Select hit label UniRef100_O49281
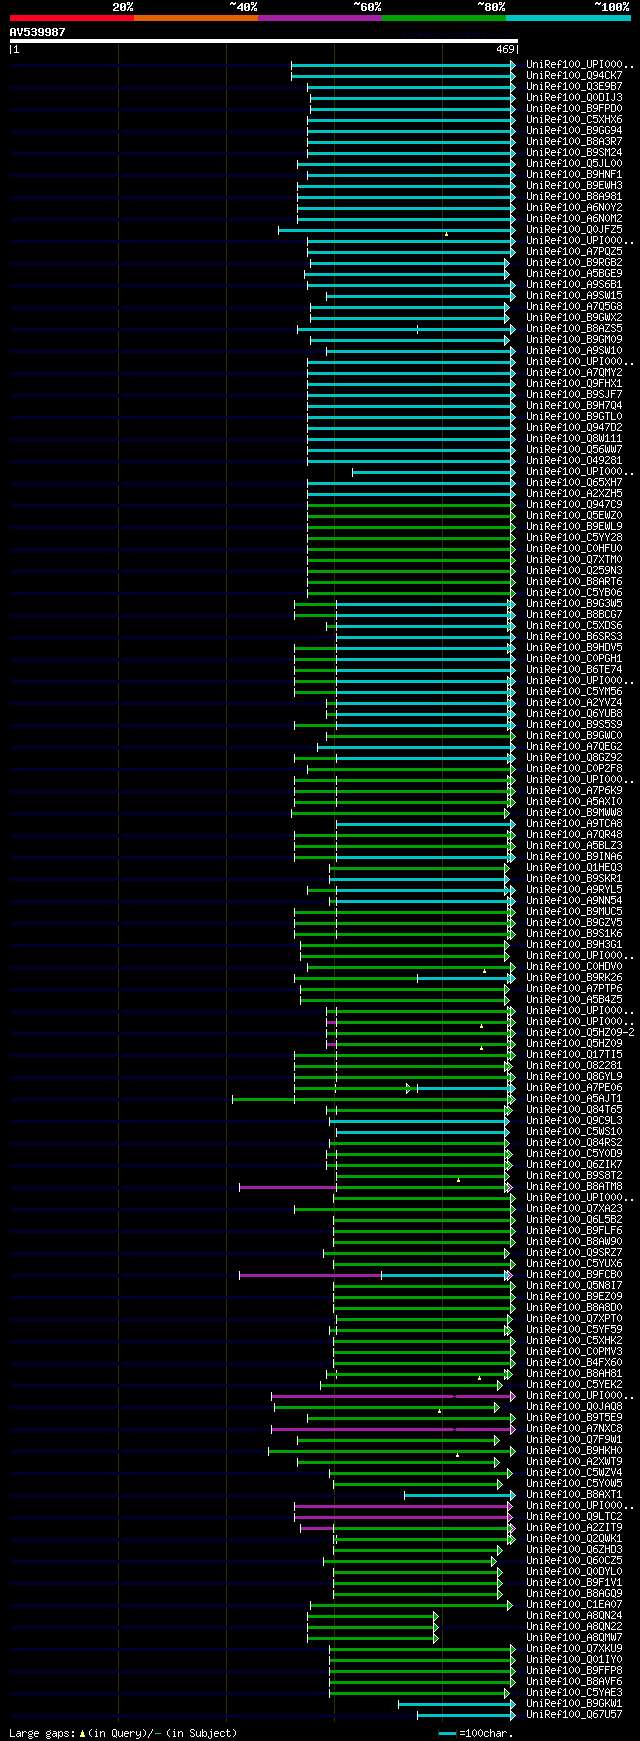The image size is (640, 1741). 574,461
